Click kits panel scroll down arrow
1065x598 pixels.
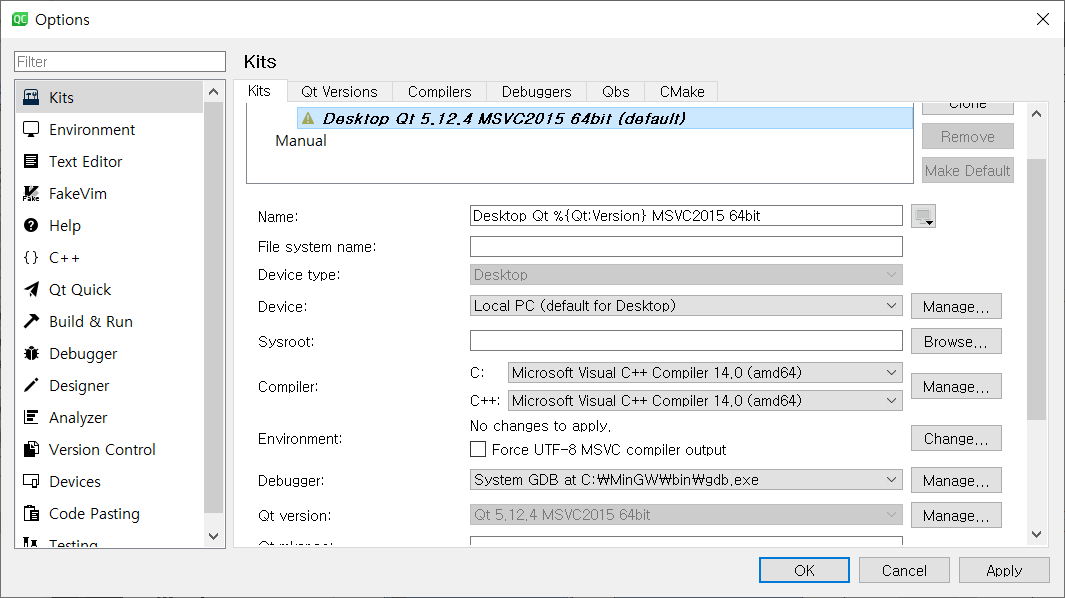1036,535
